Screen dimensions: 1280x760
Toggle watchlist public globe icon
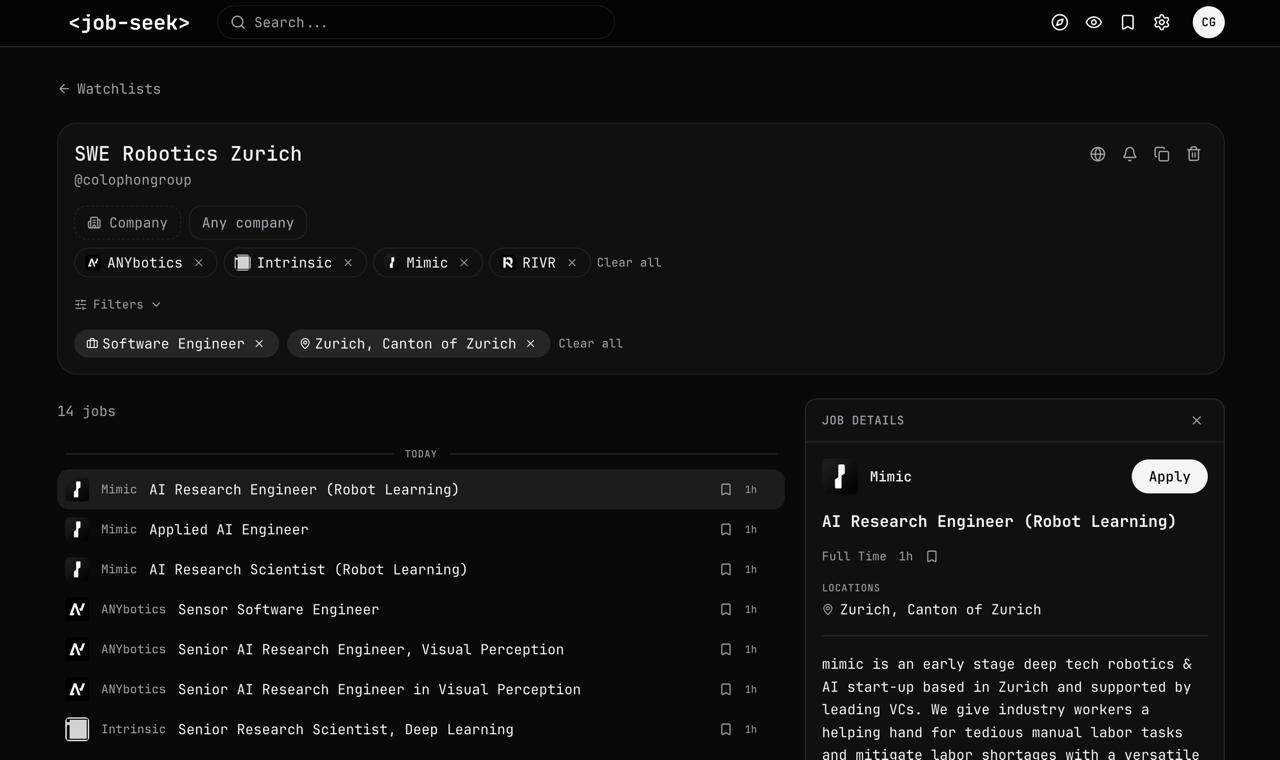click(x=1098, y=154)
